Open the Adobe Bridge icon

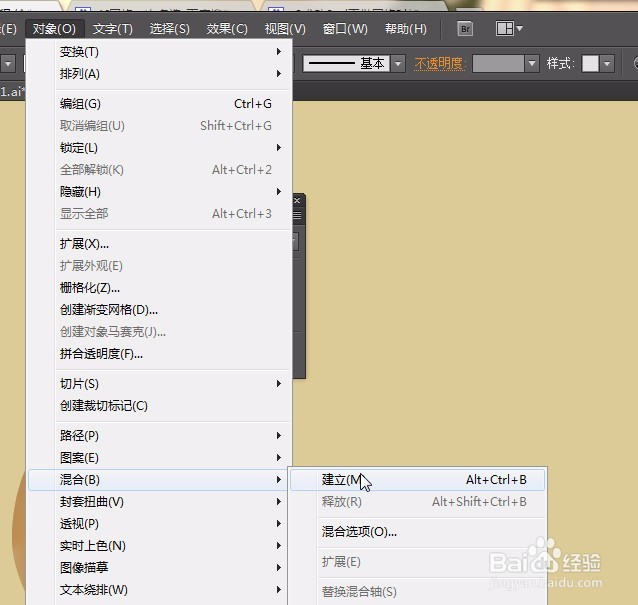(465, 29)
